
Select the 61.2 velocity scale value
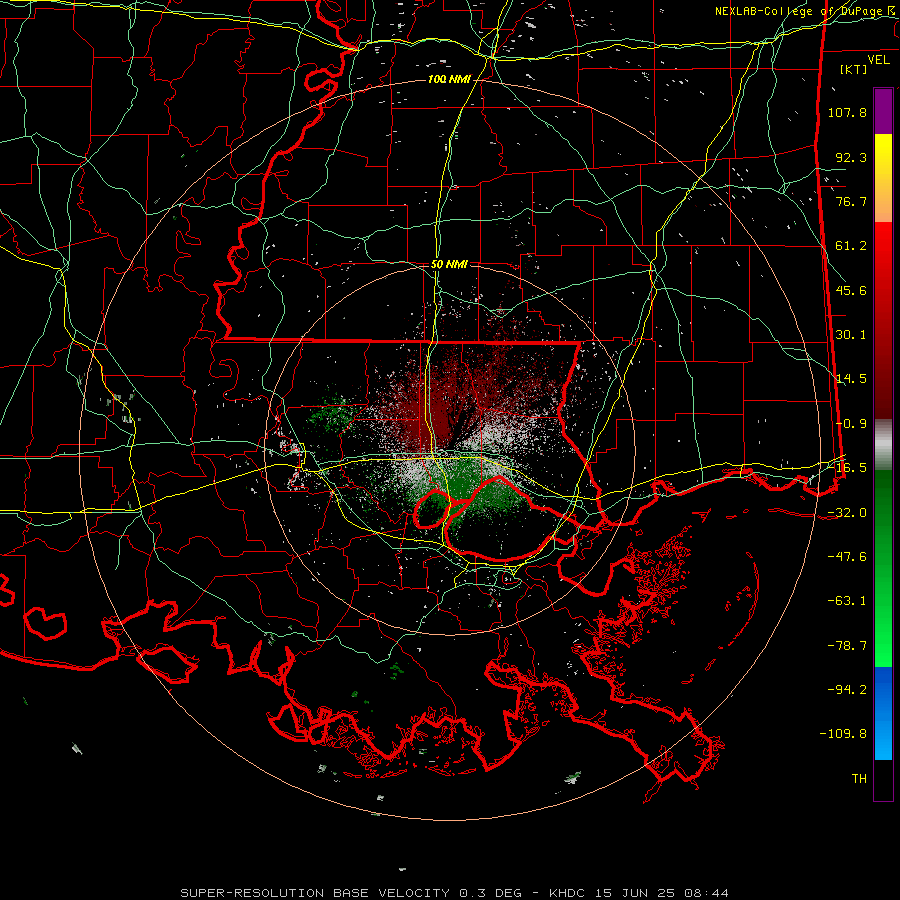point(851,246)
